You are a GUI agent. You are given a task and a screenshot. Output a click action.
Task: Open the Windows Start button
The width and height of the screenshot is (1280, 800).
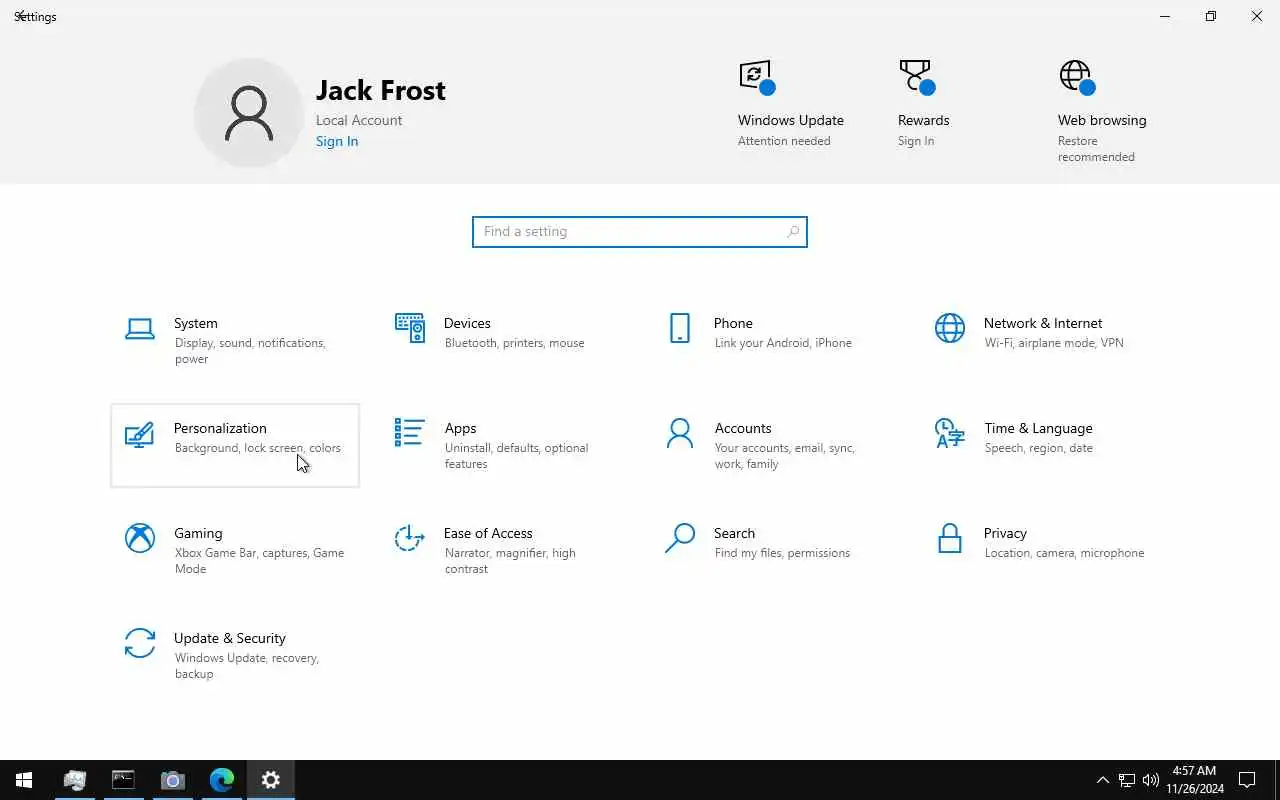(x=24, y=780)
